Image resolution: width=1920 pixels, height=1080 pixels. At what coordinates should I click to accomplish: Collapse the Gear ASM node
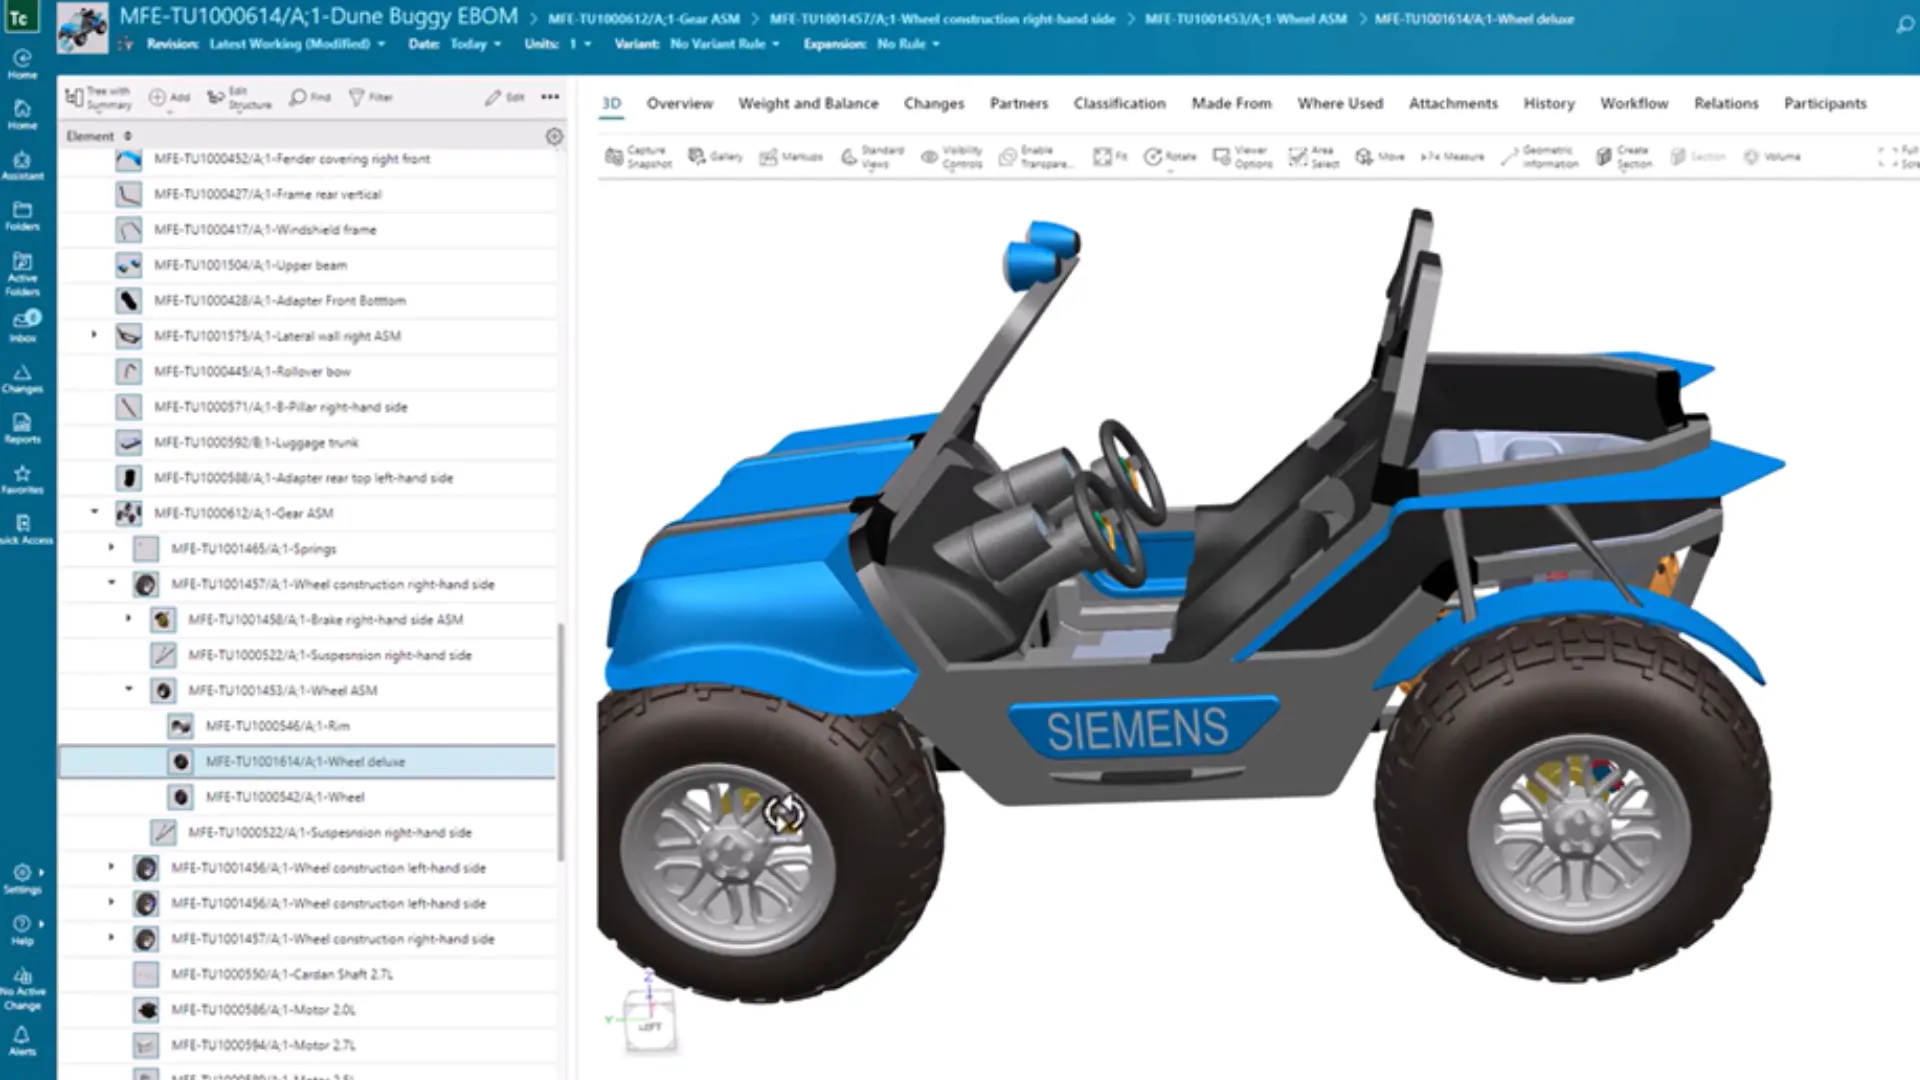pyautogui.click(x=94, y=512)
